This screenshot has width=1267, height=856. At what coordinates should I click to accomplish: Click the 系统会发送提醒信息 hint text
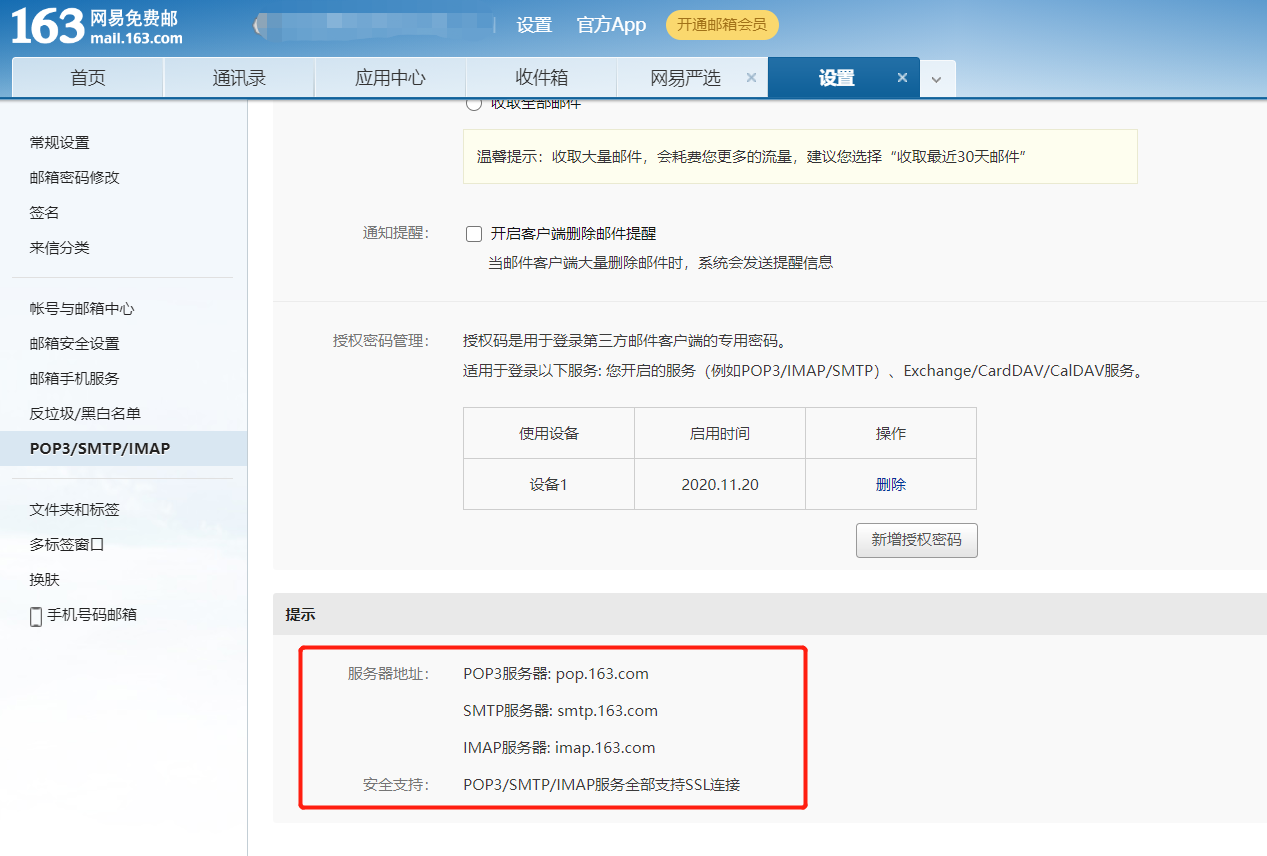coord(660,263)
